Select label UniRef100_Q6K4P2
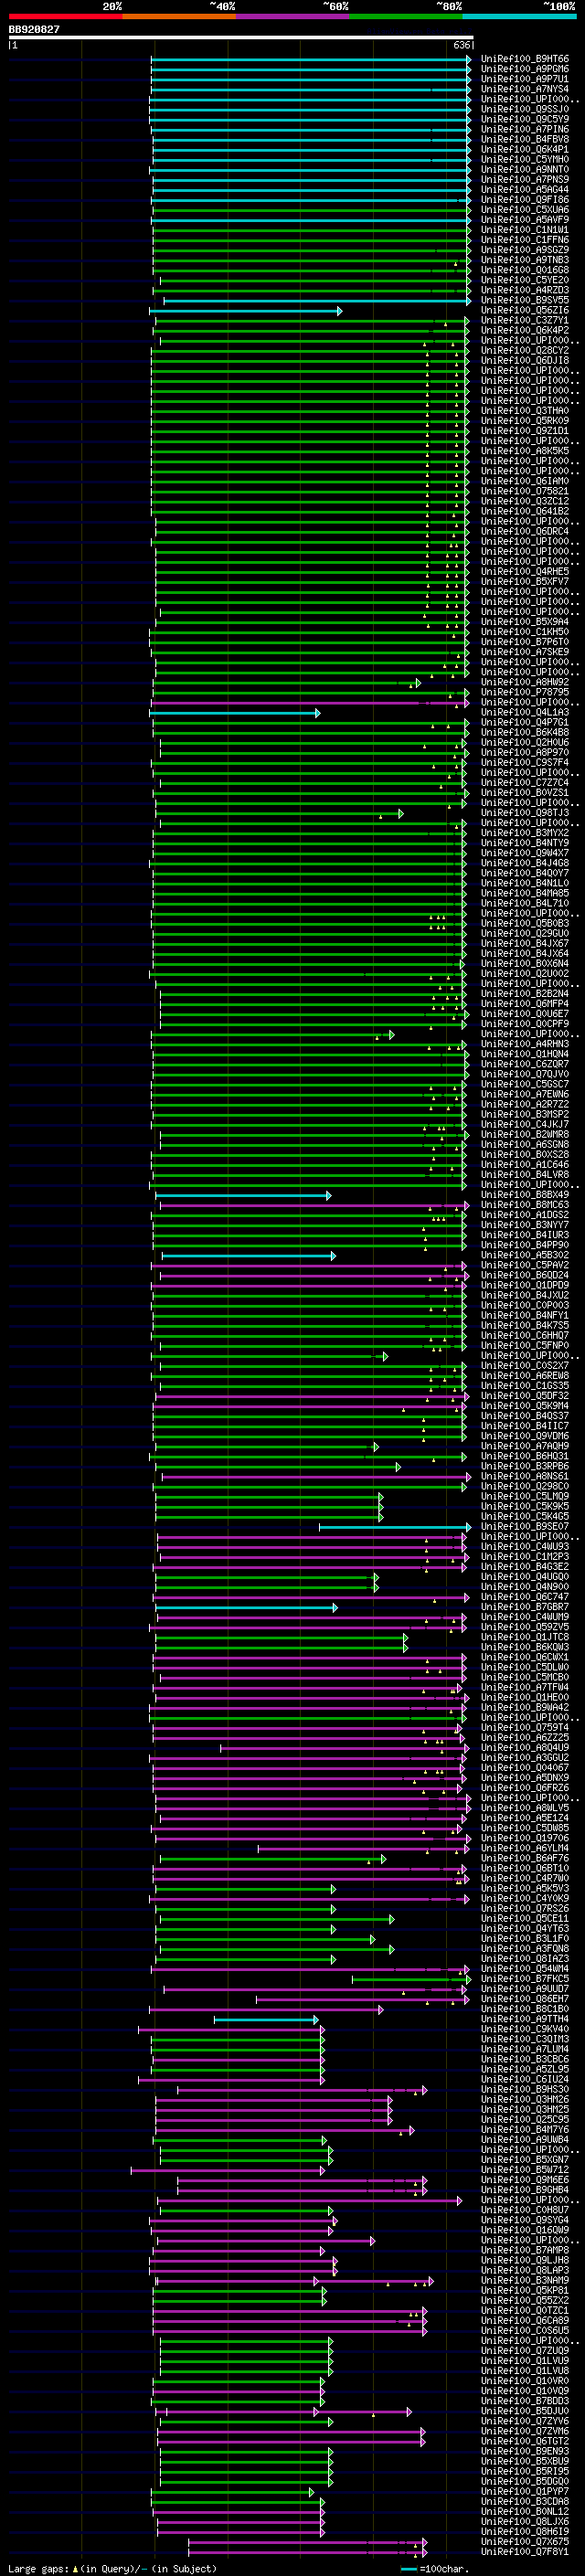Screen dimensions: 585x2576 [524, 331]
